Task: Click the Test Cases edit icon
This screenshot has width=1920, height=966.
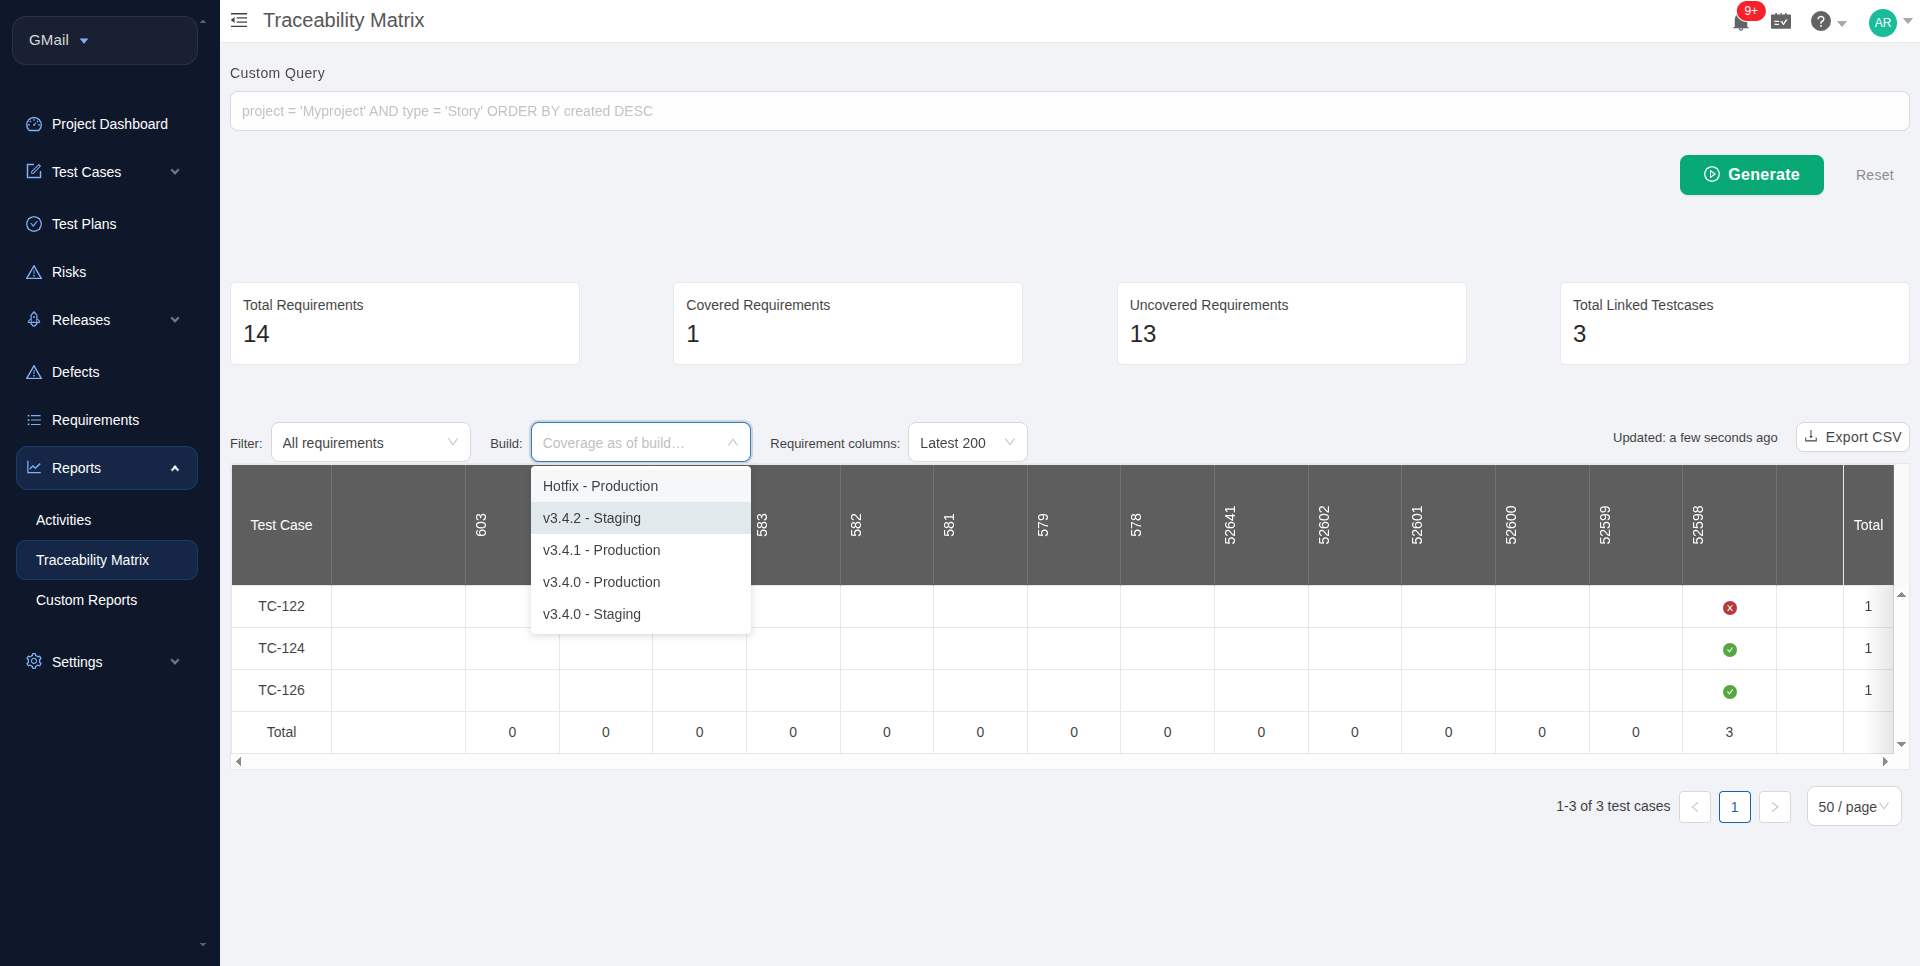Action: pyautogui.click(x=34, y=172)
